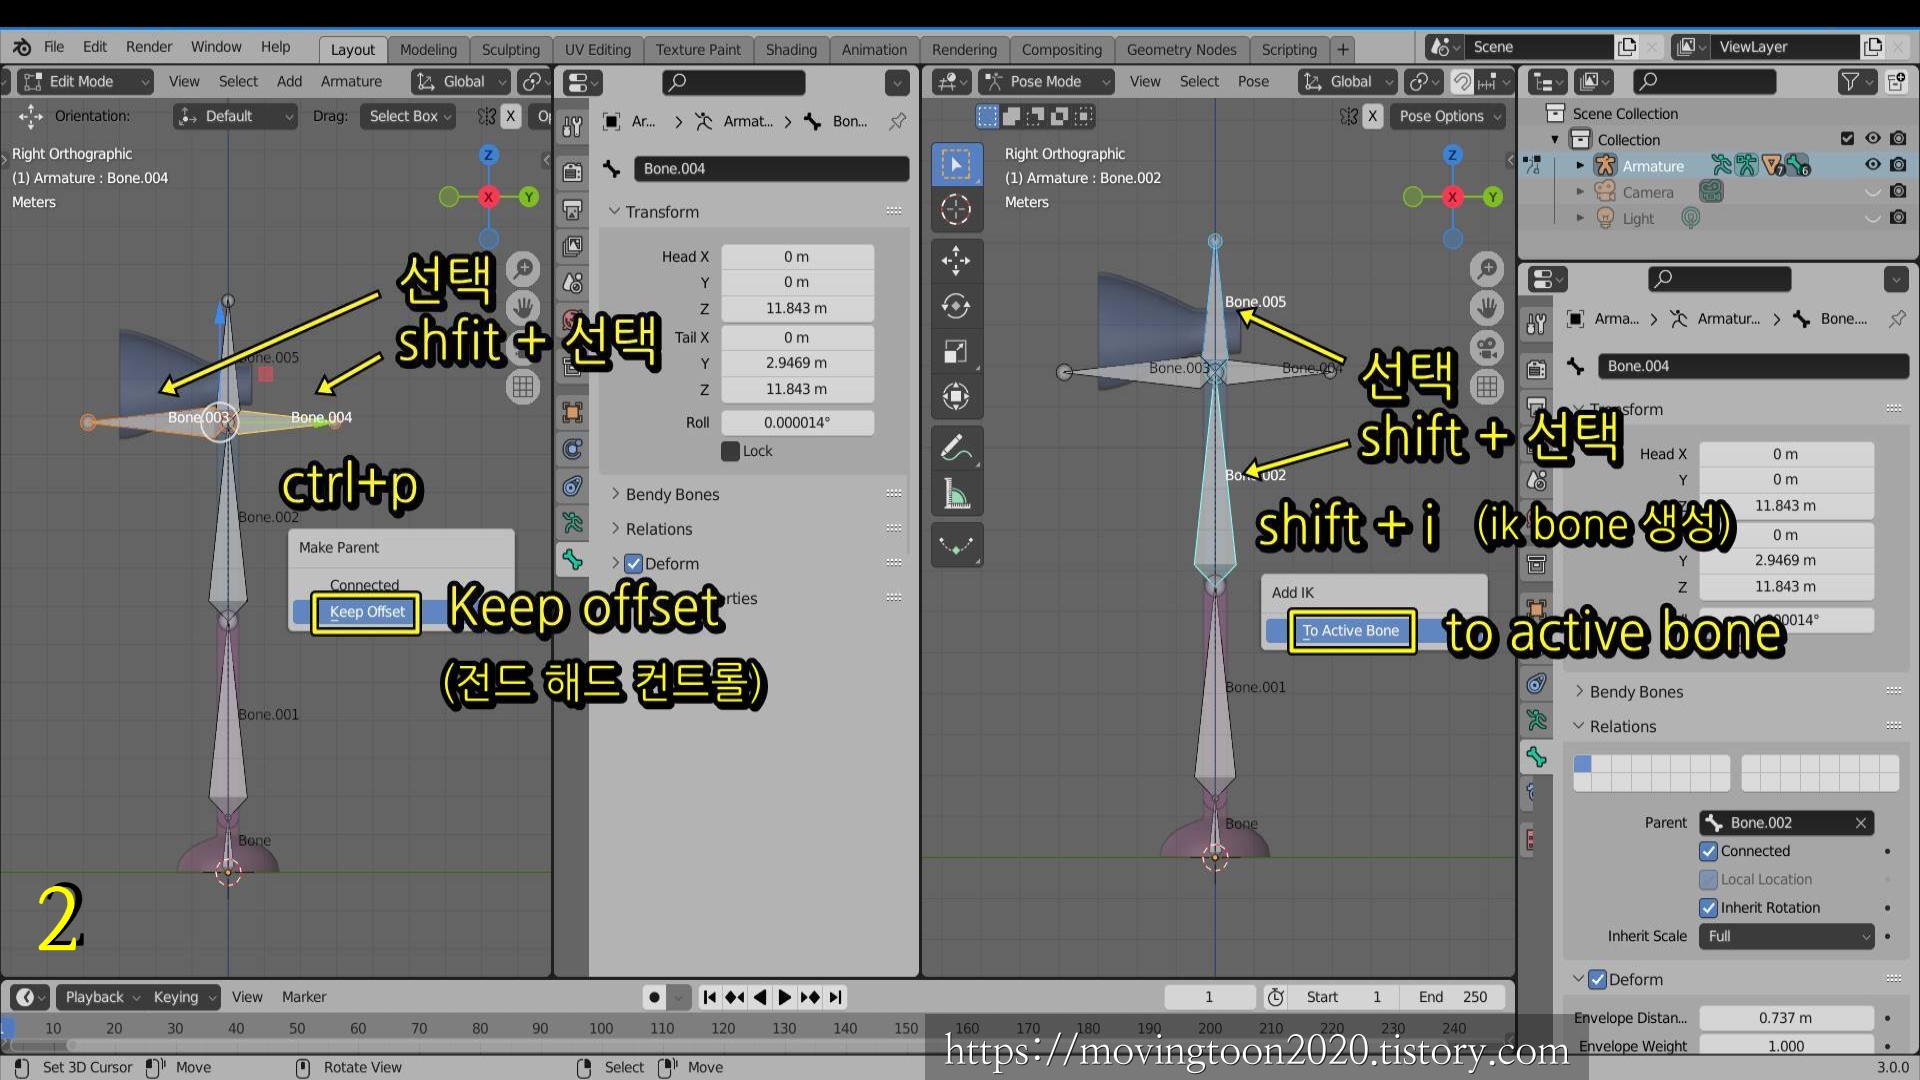The image size is (1920, 1080).
Task: Expand the Bendy Bones section in the middle panel
Action: coord(672,495)
